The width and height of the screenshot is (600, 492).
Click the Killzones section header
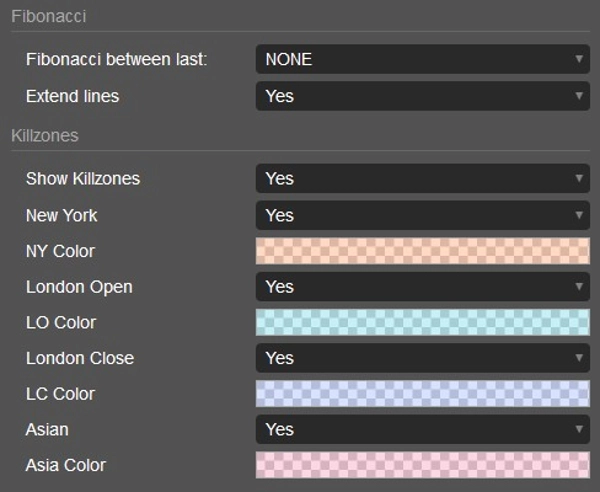[44, 134]
